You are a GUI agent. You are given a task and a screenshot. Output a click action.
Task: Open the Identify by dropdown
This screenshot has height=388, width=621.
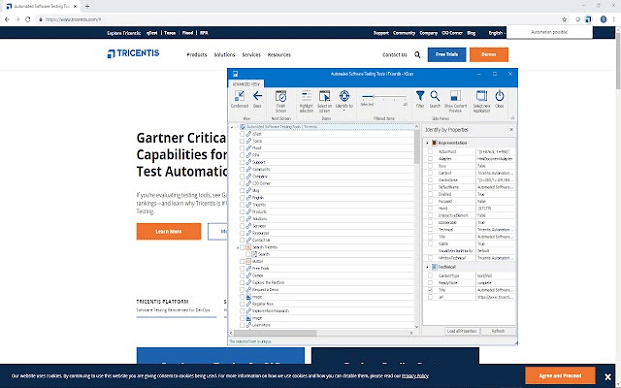344,101
